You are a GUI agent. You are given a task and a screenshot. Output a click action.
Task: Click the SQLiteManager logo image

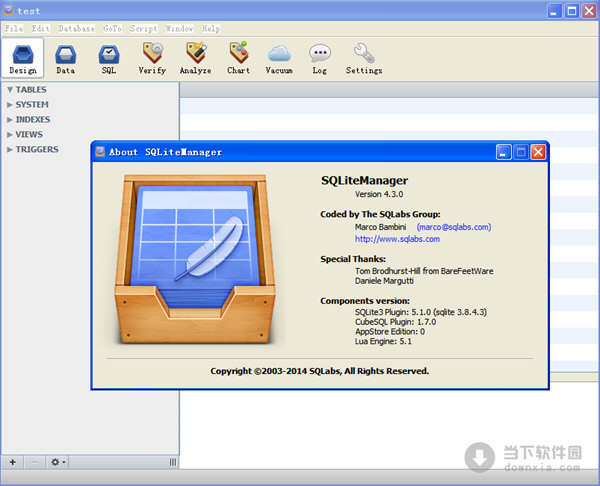coord(195,259)
